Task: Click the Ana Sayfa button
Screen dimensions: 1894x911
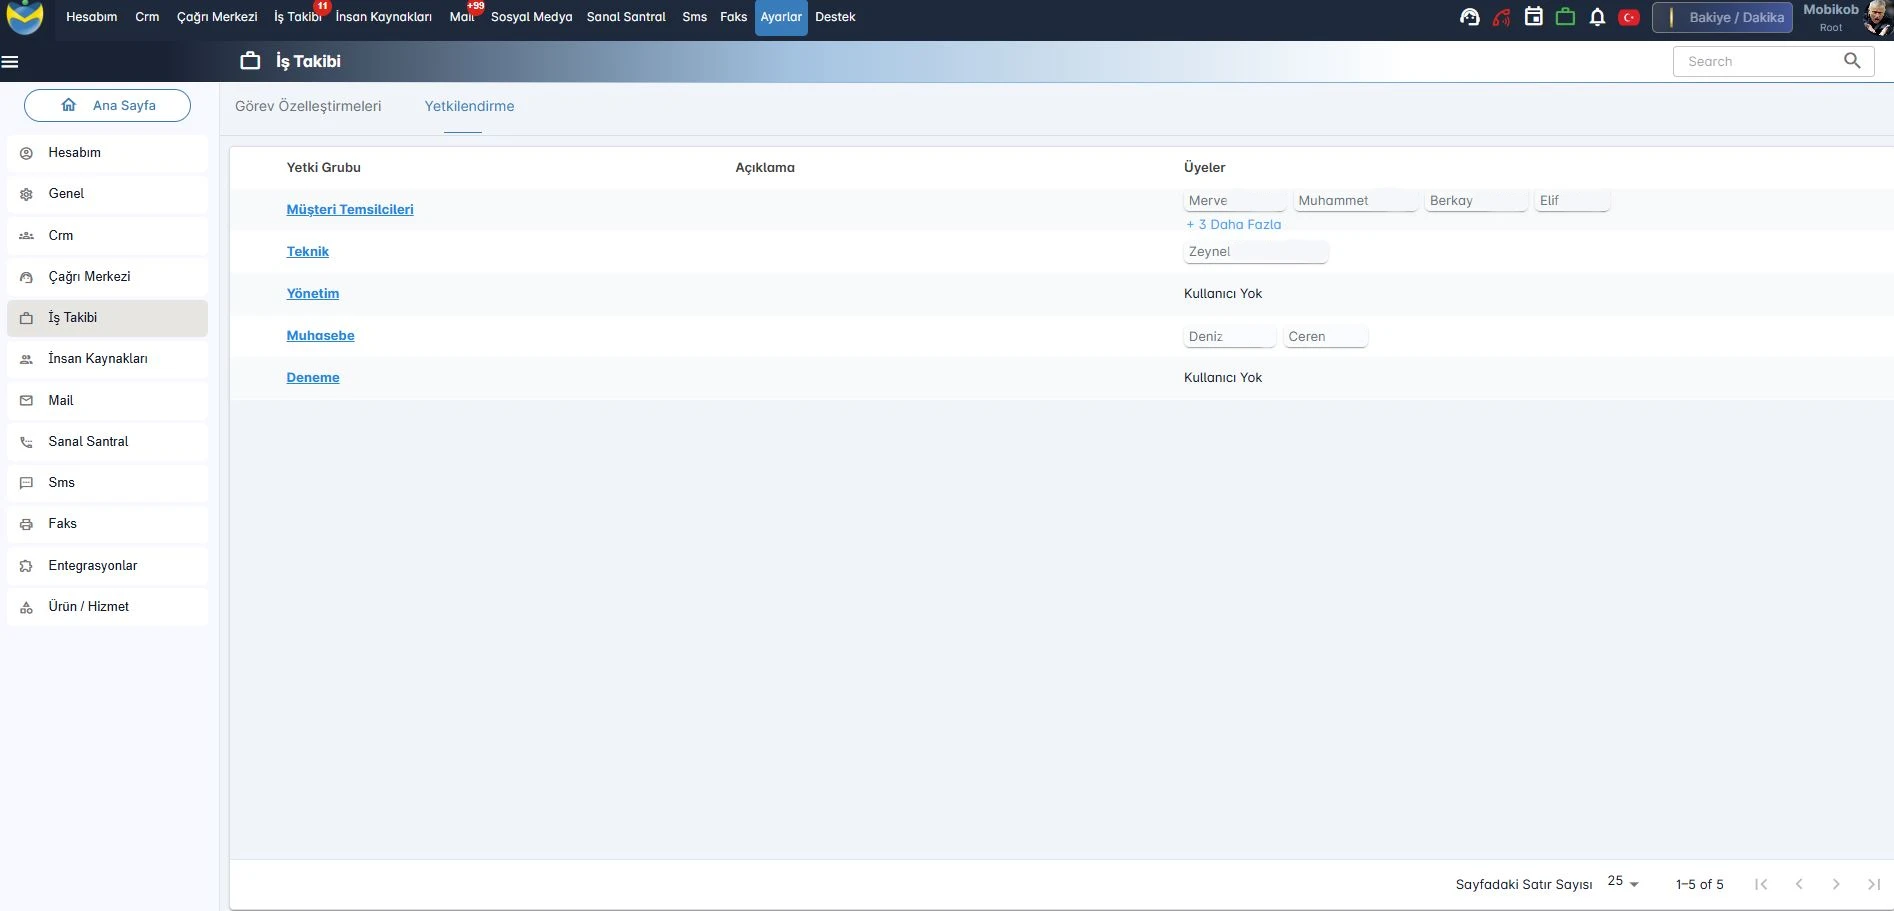Action: point(108,106)
